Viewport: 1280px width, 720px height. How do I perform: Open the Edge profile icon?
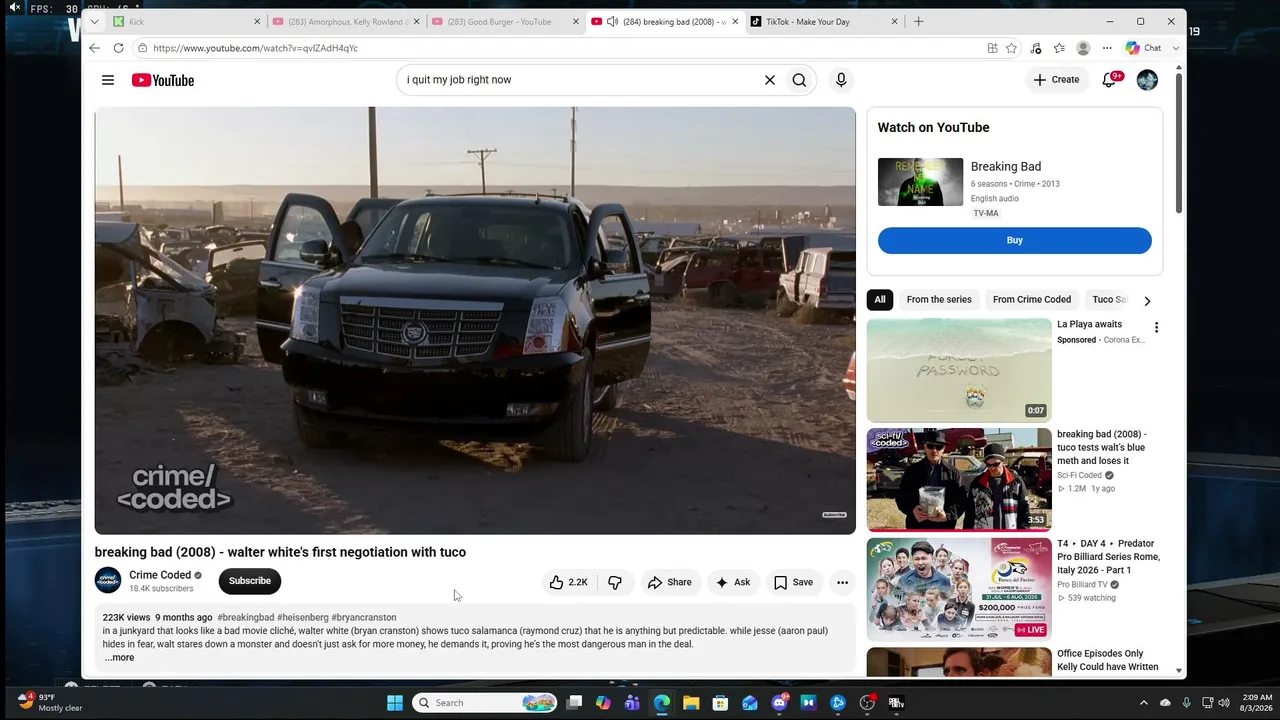pyautogui.click(x=1083, y=48)
